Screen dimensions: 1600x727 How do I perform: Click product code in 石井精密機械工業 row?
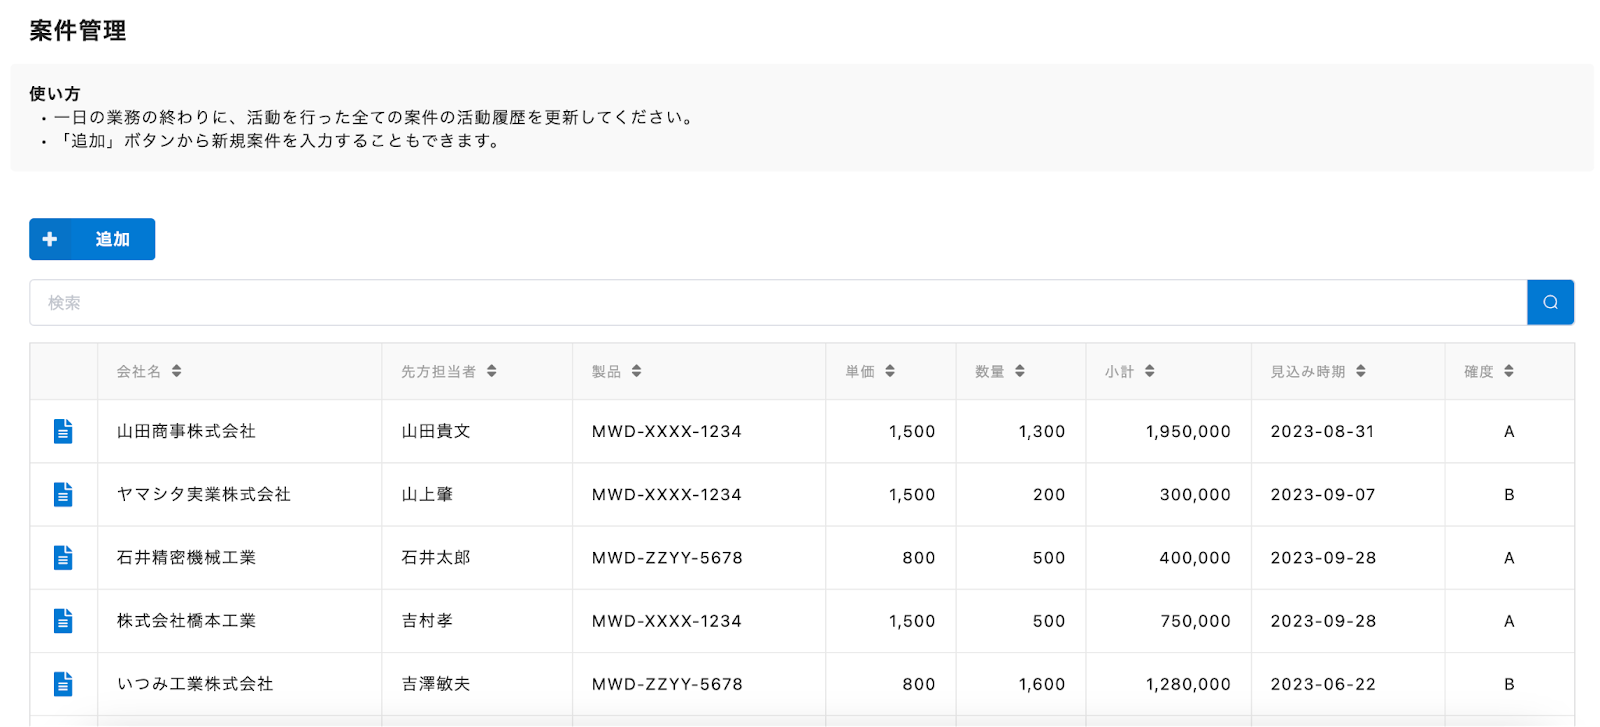(x=667, y=557)
